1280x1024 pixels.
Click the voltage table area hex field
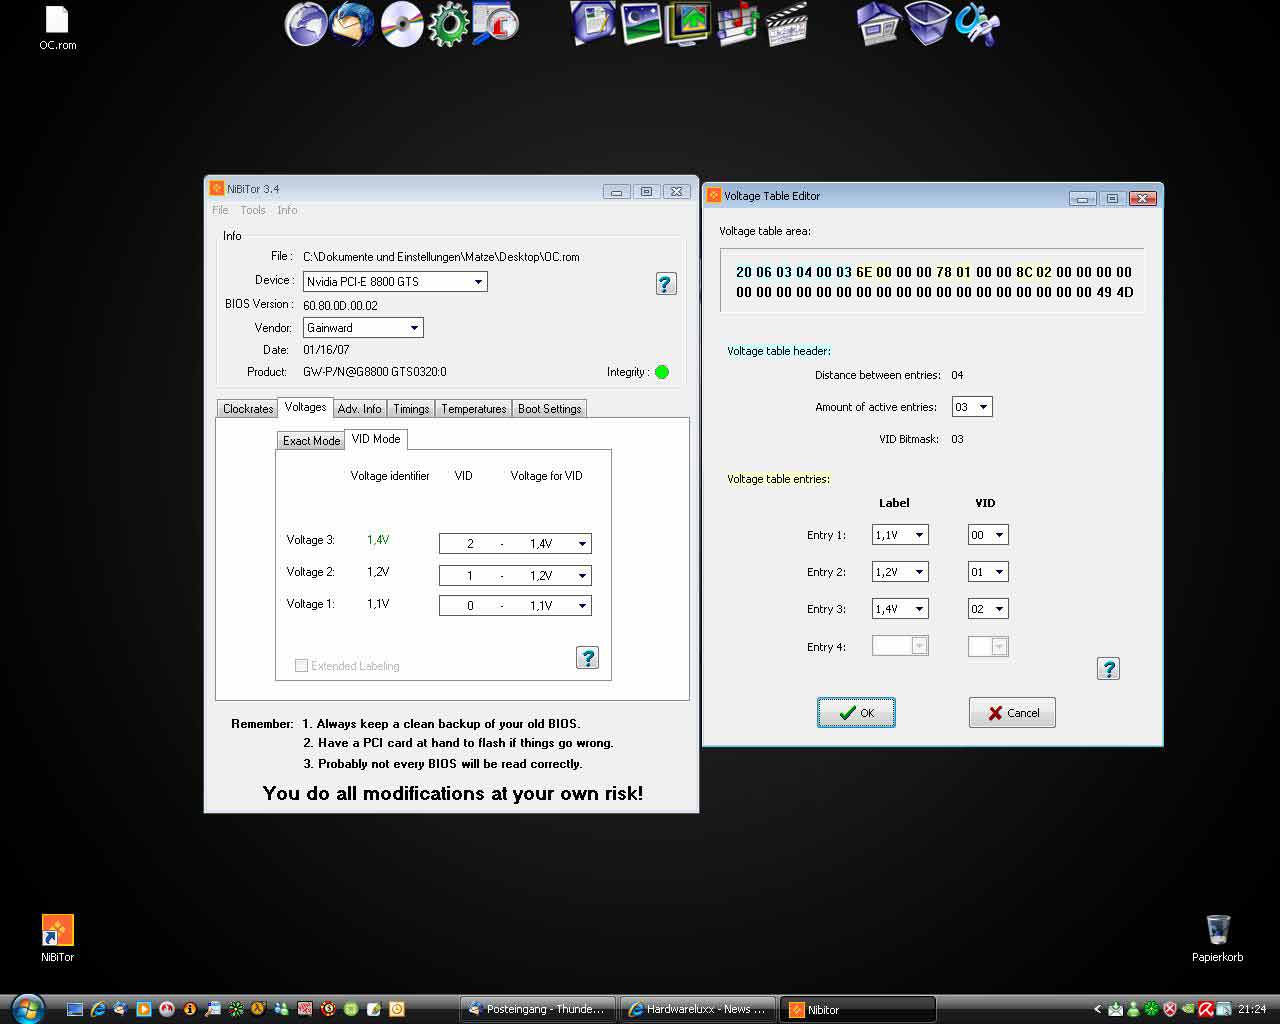pos(932,282)
